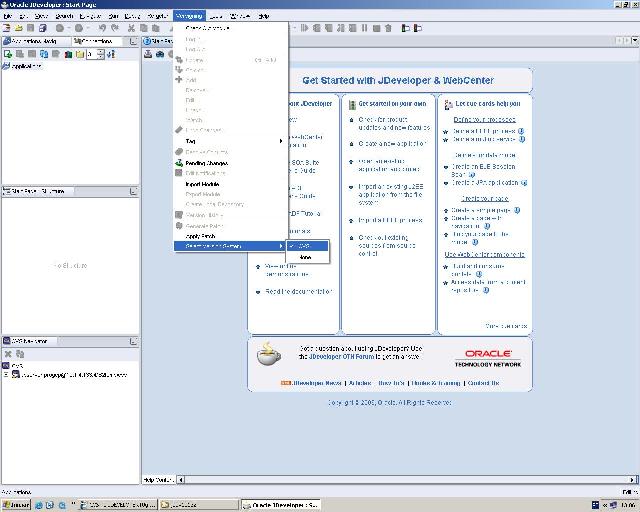This screenshot has height=512, width=640.
Task: Open the Forward button history dropdown arrow
Action: coord(88,28)
